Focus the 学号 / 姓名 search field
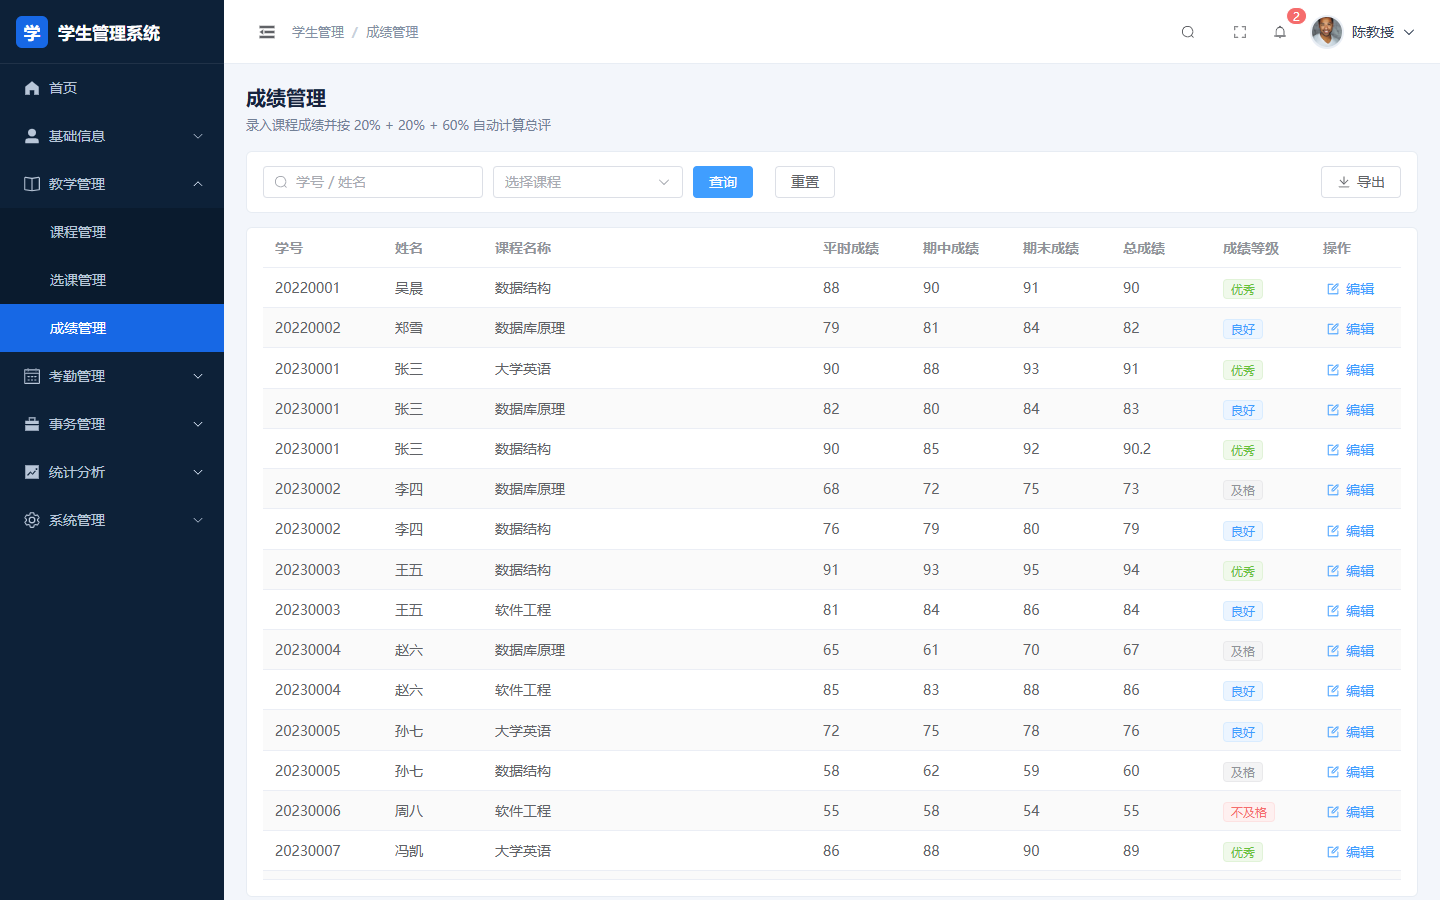Image resolution: width=1440 pixels, height=900 pixels. point(373,182)
